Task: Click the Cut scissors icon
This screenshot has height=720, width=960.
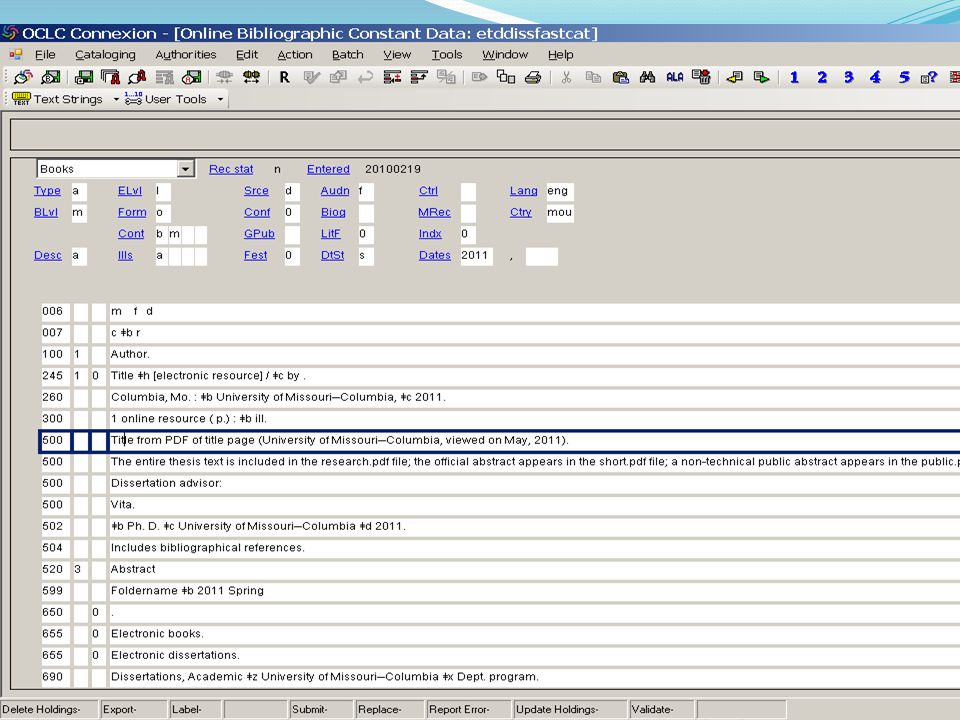Action: click(x=566, y=77)
